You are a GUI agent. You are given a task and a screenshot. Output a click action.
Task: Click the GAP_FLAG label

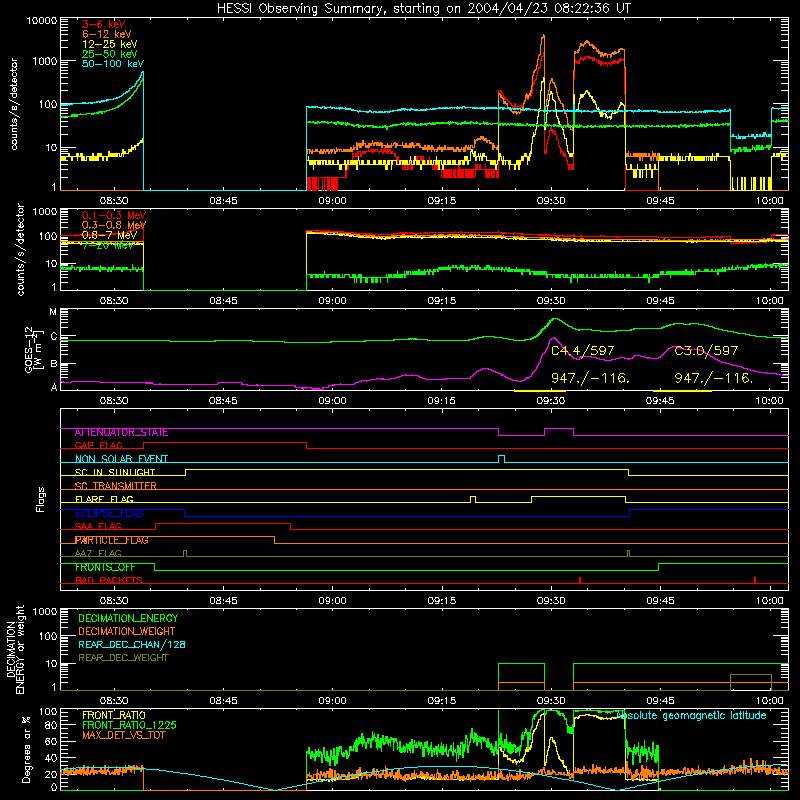point(99,445)
